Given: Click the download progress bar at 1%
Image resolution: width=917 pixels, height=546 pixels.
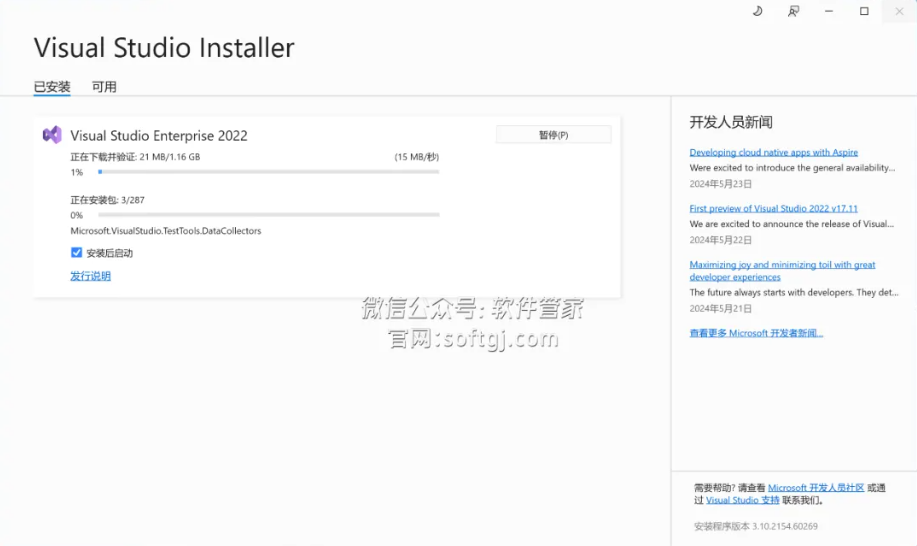Looking at the screenshot, I should pyautogui.click(x=269, y=172).
